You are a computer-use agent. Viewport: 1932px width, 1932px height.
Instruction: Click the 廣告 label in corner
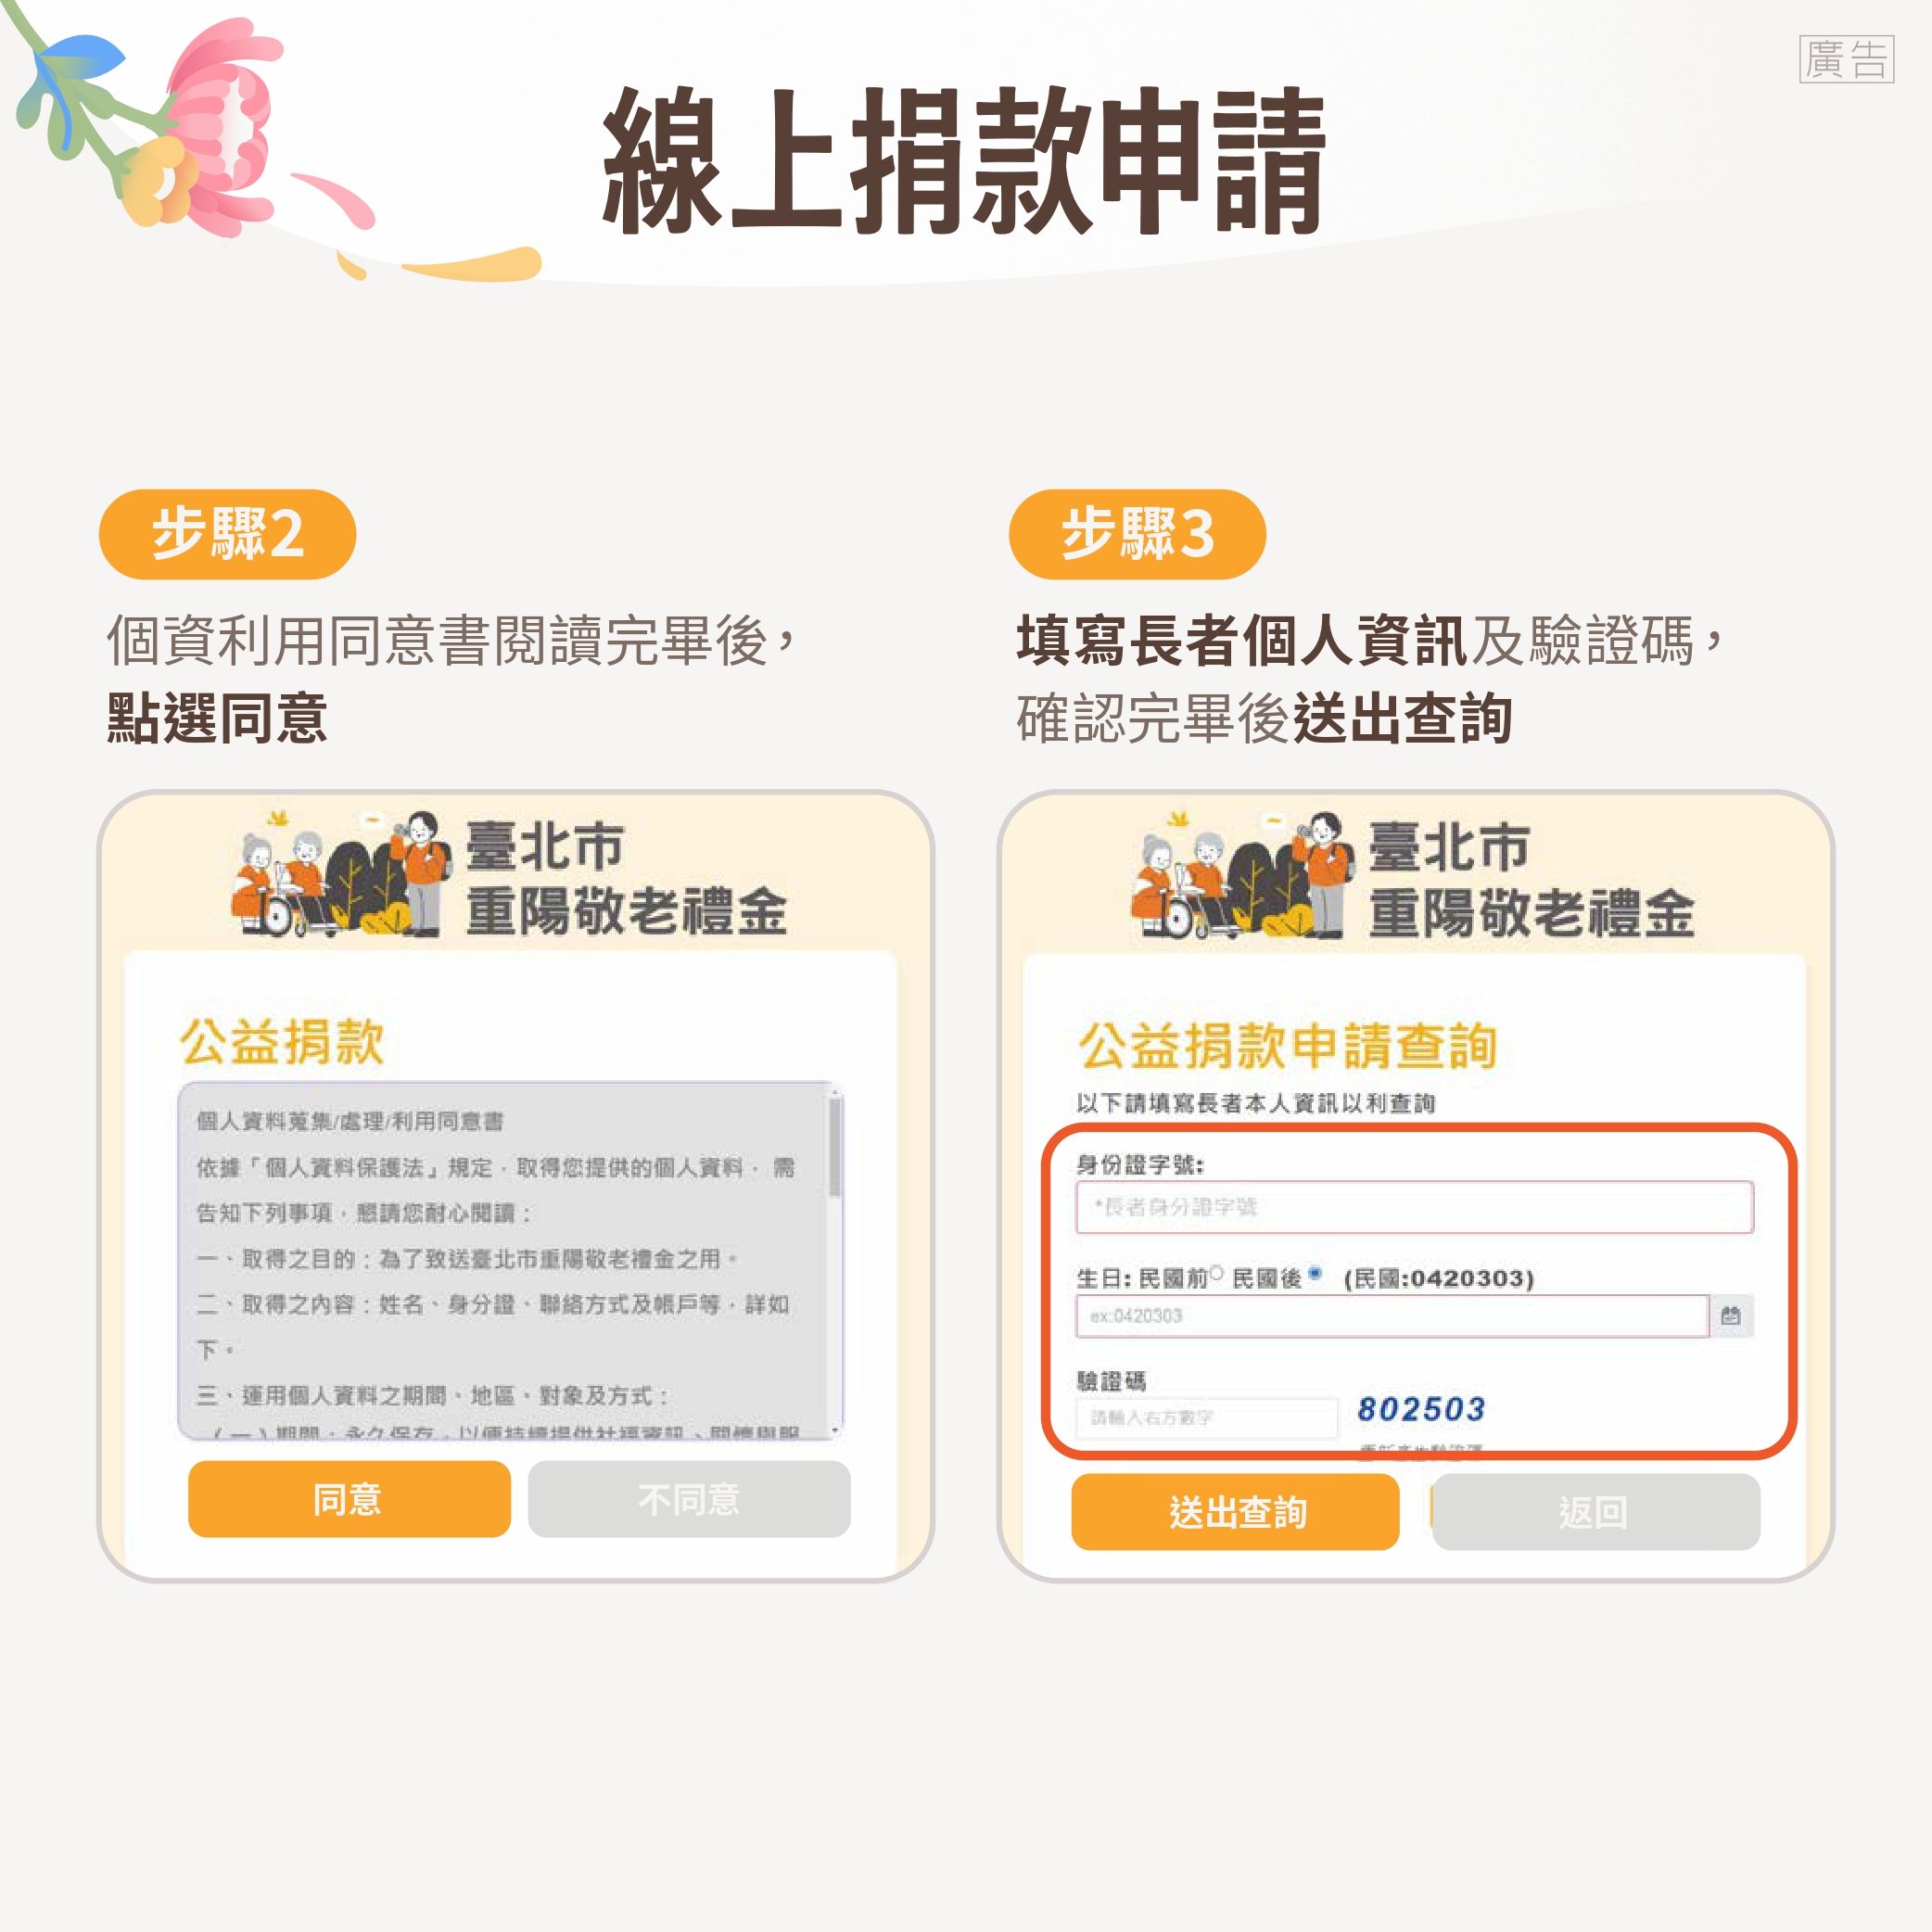click(1846, 59)
